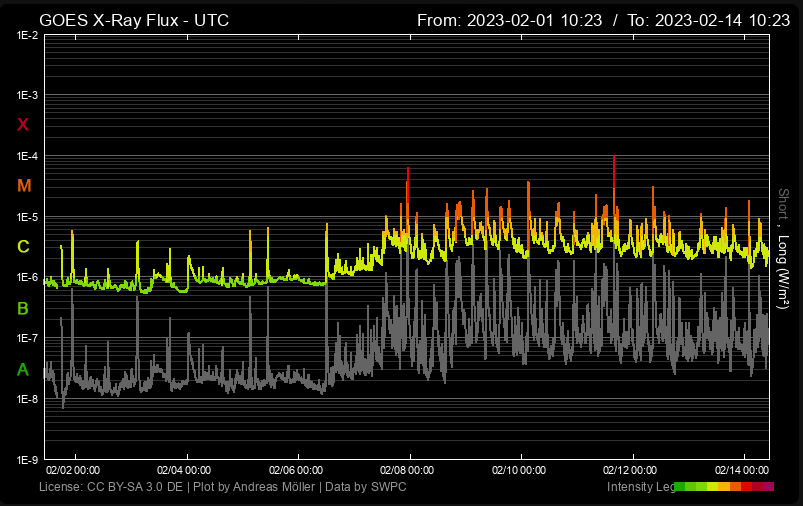Click the 02/08 00:00 time axis label
803x506 pixels.
407,469
